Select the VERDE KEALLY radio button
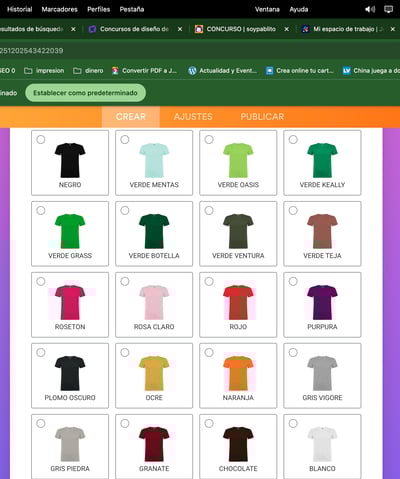This screenshot has height=479, width=400. [293, 139]
